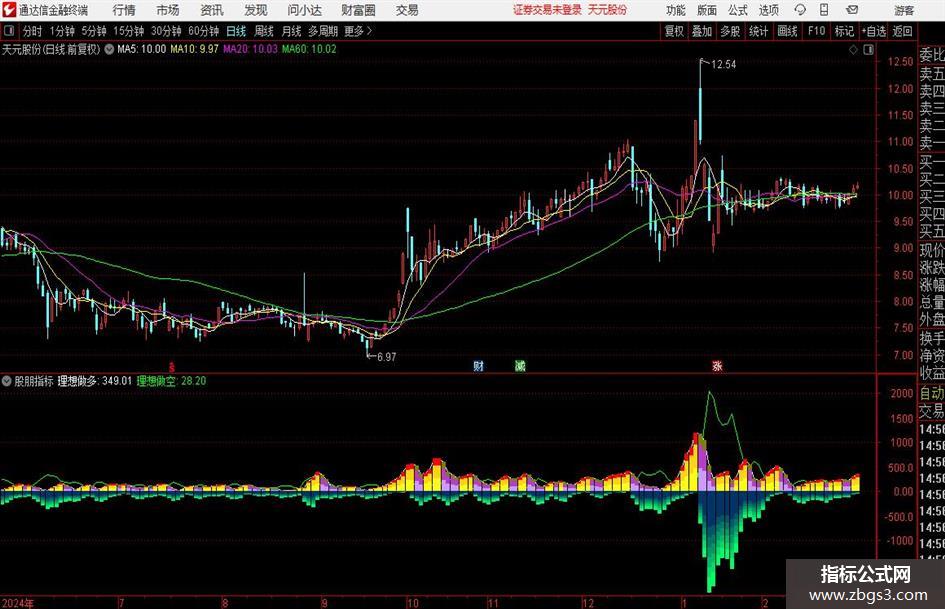This screenshot has height=609, width=945.
Task: Switch to 15分钟 period
Action: tap(128, 31)
